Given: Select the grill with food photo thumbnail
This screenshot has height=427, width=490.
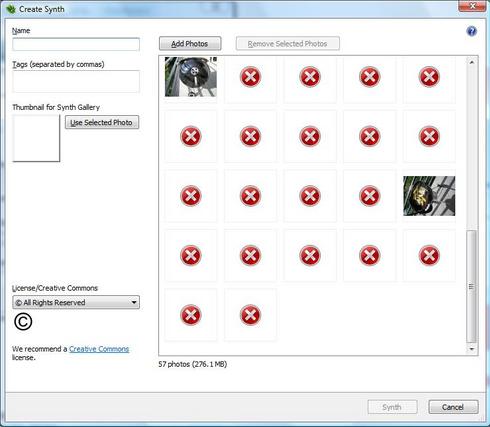Looking at the screenshot, I should (x=429, y=196).
